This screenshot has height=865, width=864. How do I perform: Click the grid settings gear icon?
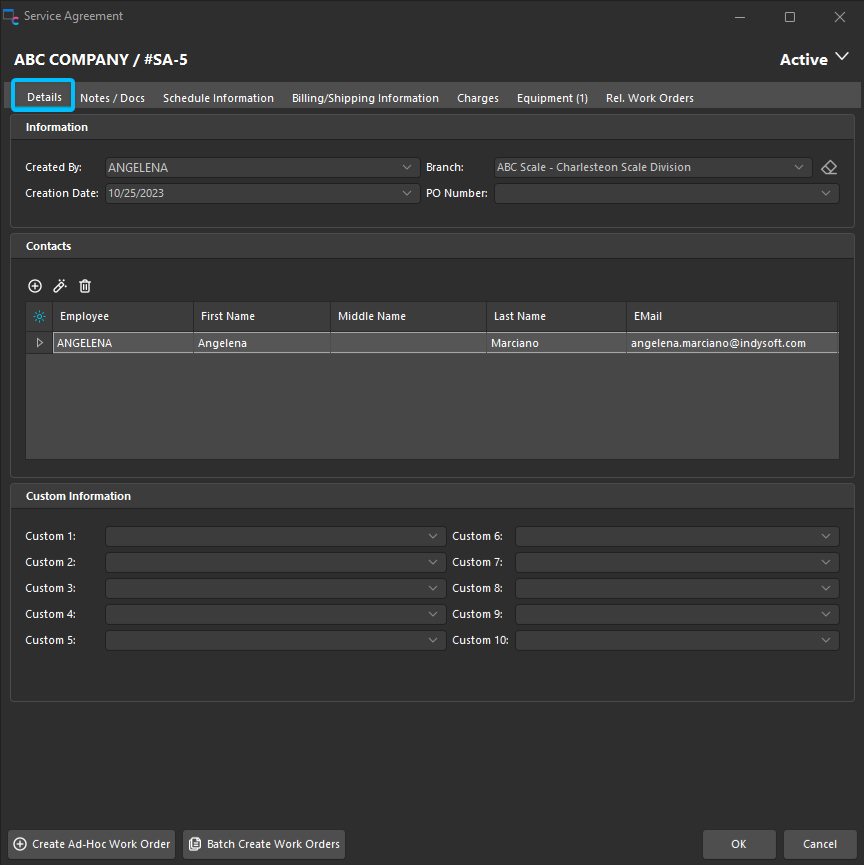[39, 316]
